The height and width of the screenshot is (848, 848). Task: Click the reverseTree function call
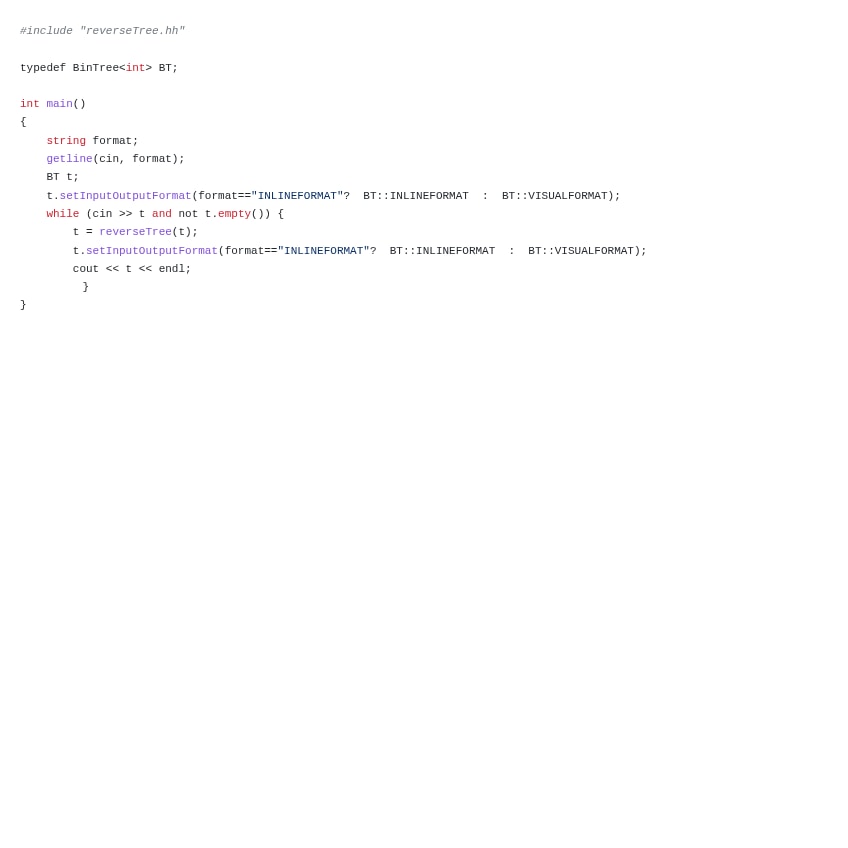[135, 231]
